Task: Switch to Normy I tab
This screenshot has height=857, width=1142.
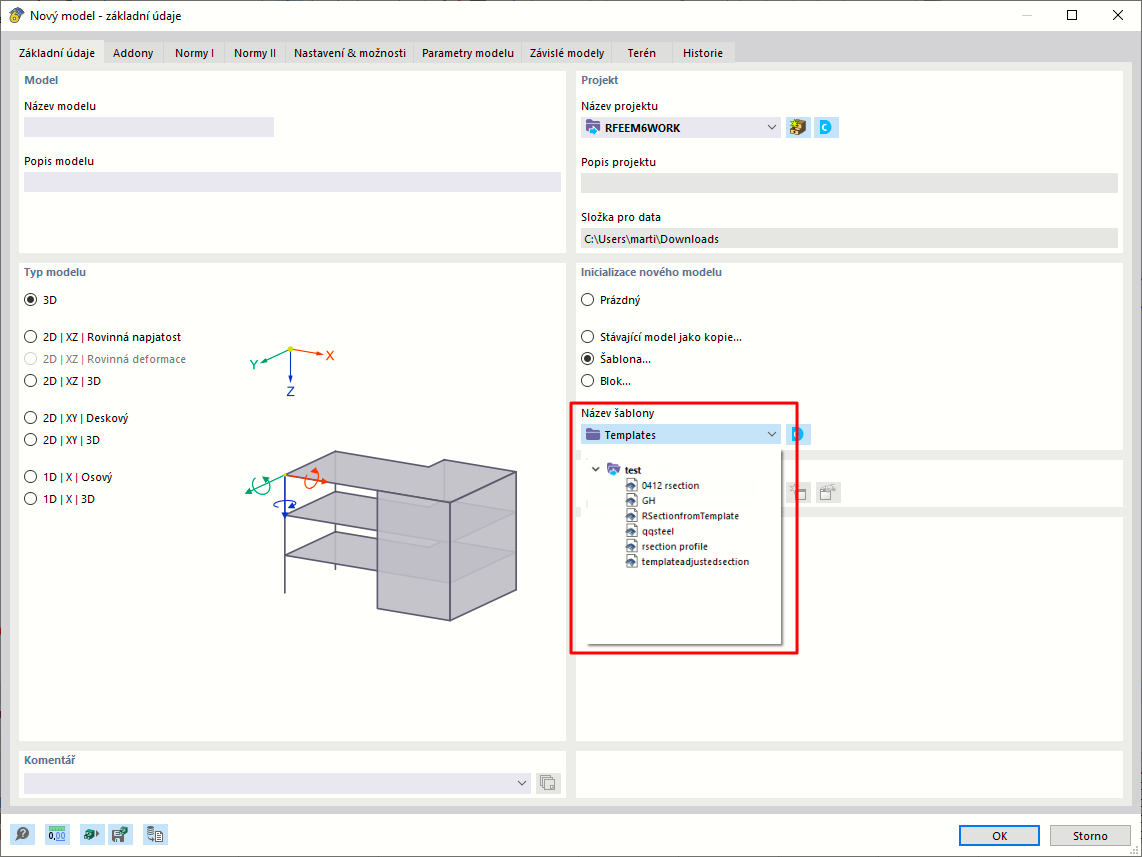Action: pyautogui.click(x=194, y=53)
